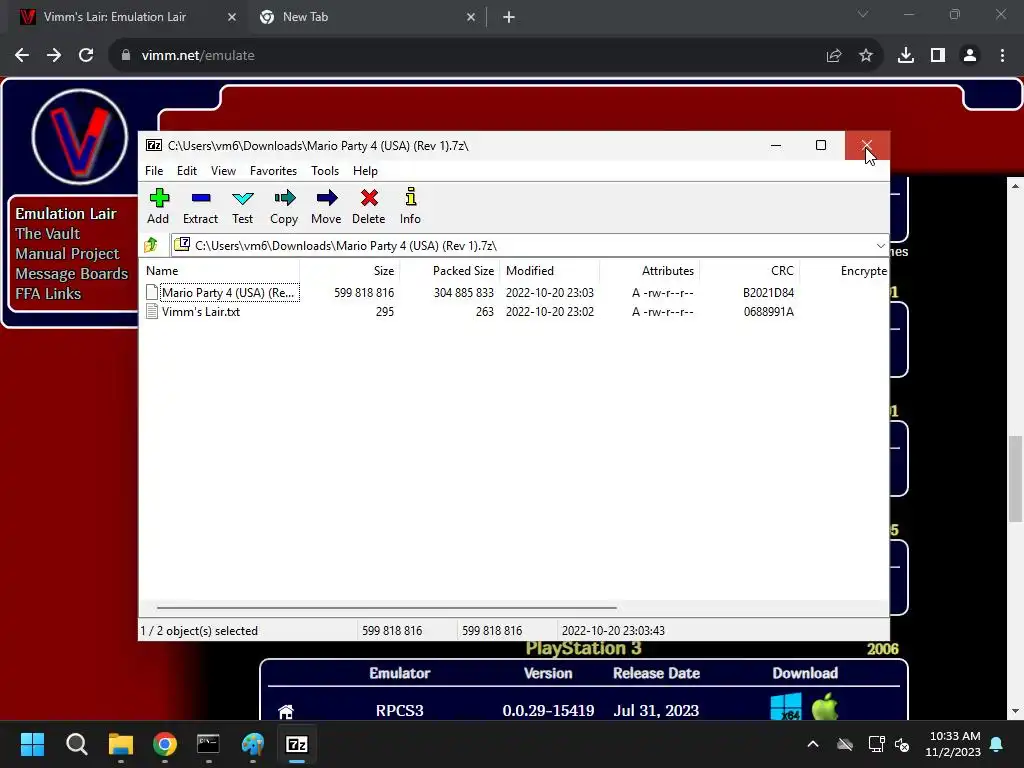Screen dimensions: 1024x768
Task: Select the Copy toolbar button
Action: 284,206
